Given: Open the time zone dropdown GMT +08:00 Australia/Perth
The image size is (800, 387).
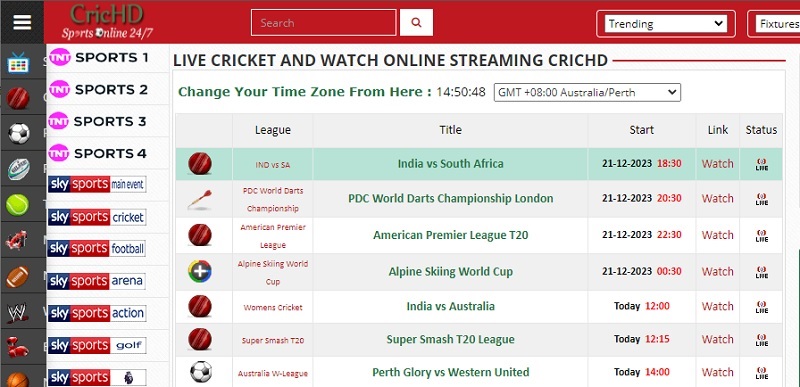Looking at the screenshot, I should point(587,92).
